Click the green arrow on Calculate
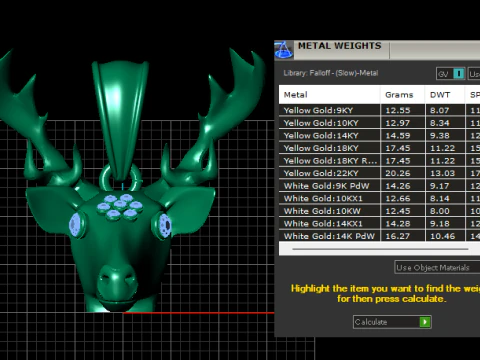 [425, 322]
